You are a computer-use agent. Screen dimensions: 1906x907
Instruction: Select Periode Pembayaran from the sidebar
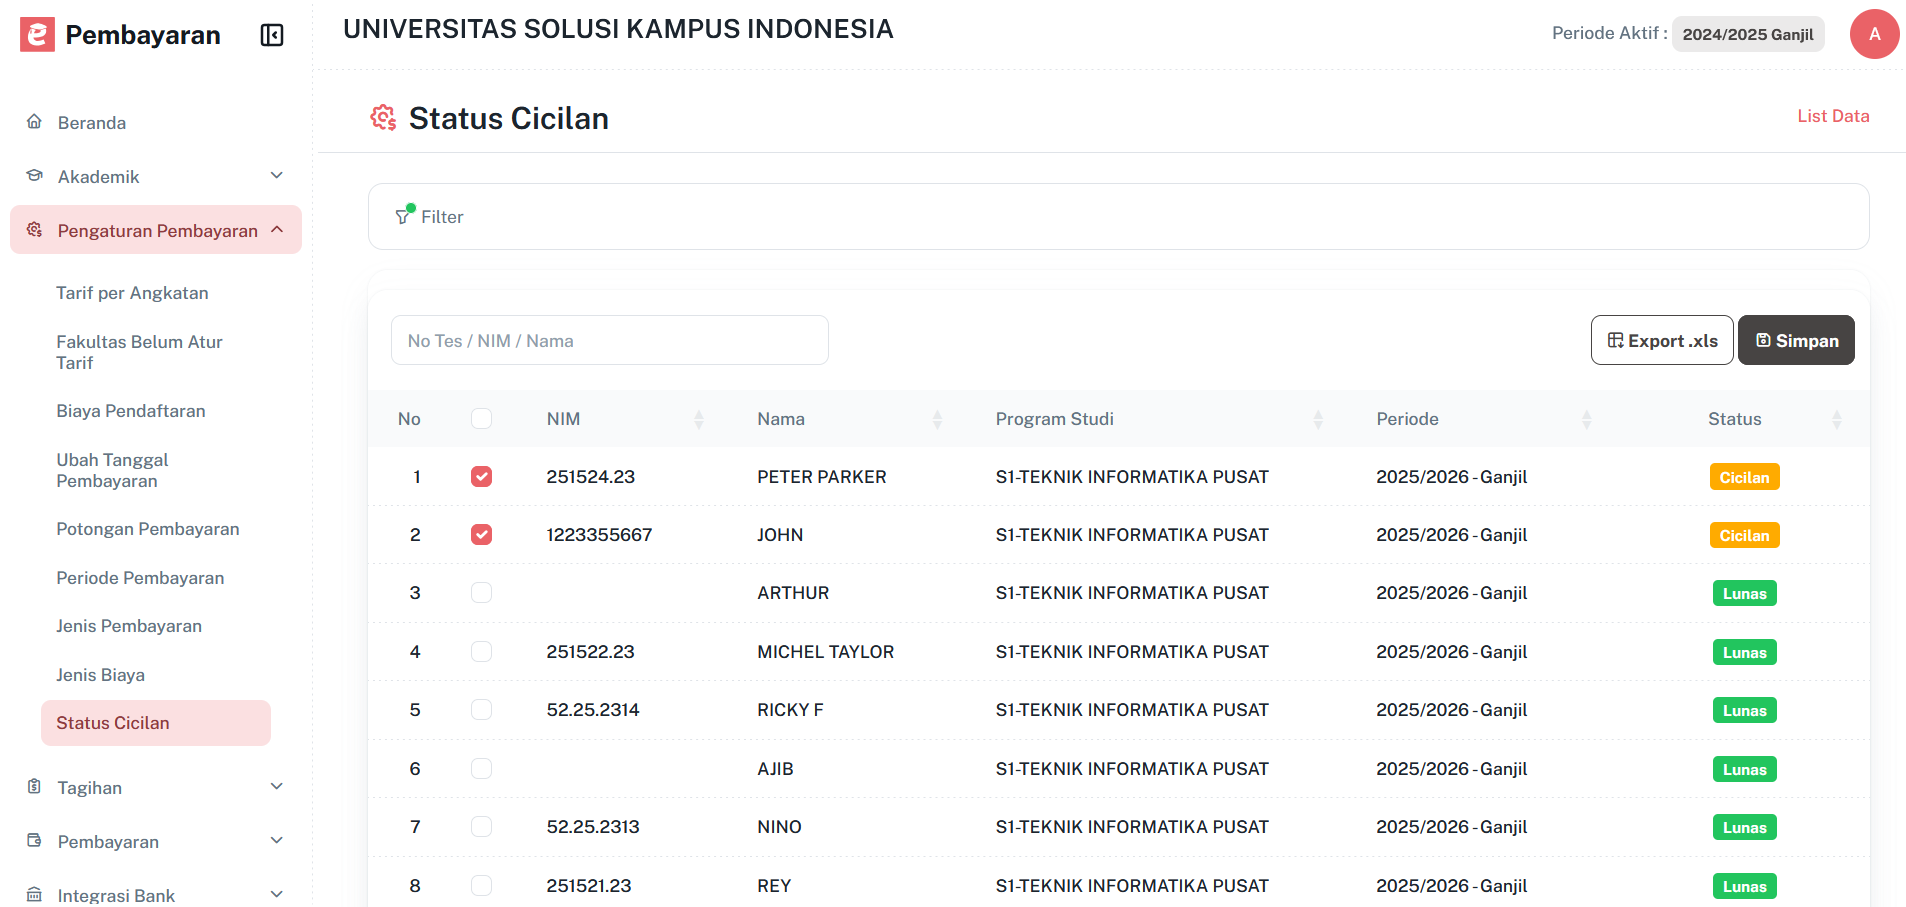(140, 577)
